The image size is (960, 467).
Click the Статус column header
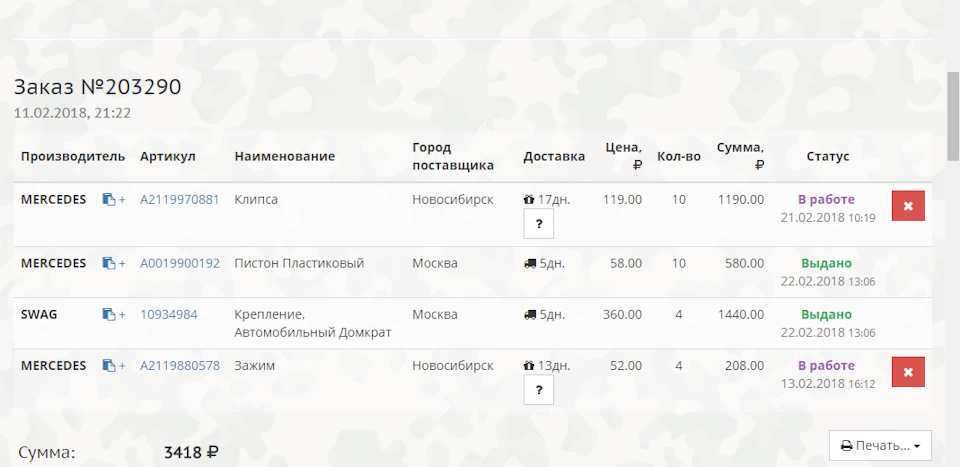828,157
